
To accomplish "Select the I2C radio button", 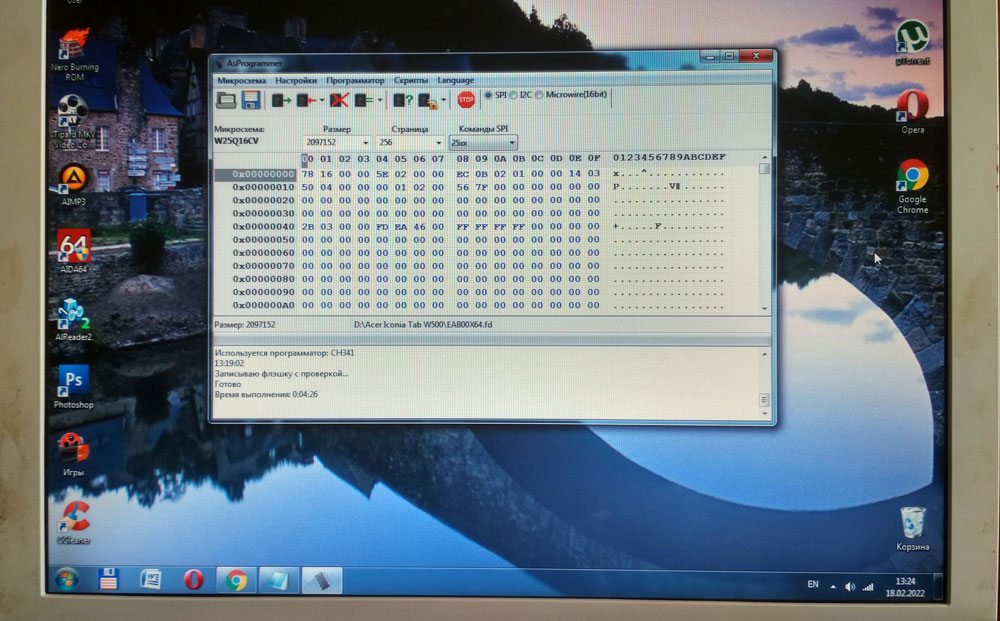I will 513,95.
